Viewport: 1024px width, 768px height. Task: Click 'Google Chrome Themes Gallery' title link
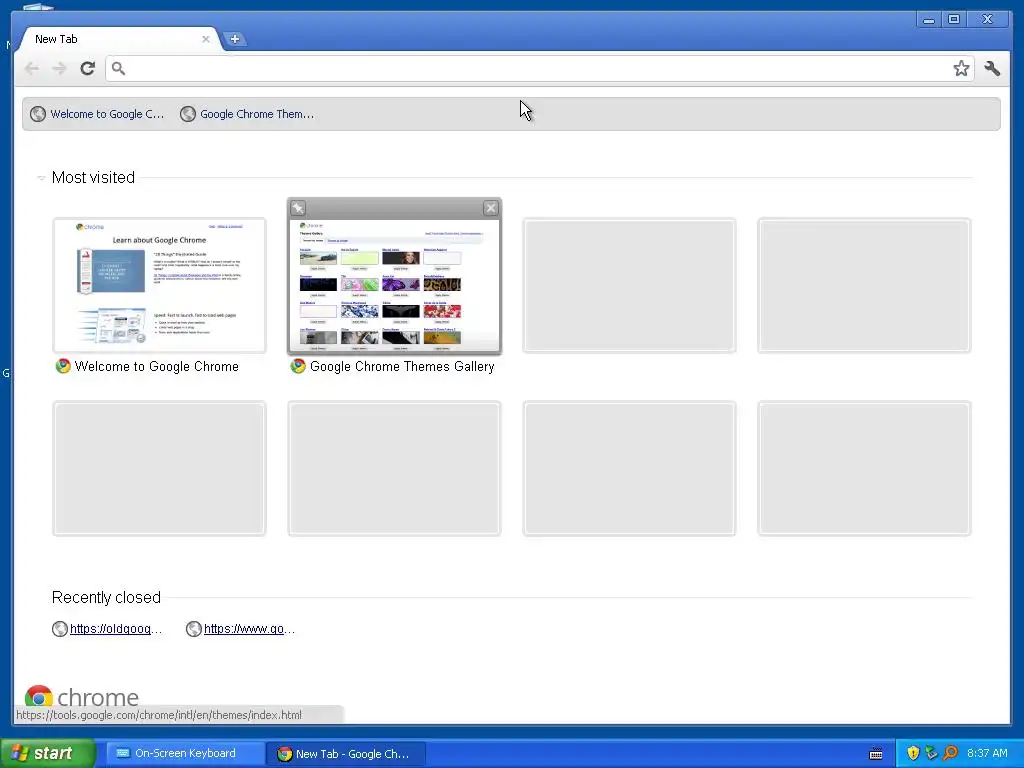click(402, 366)
